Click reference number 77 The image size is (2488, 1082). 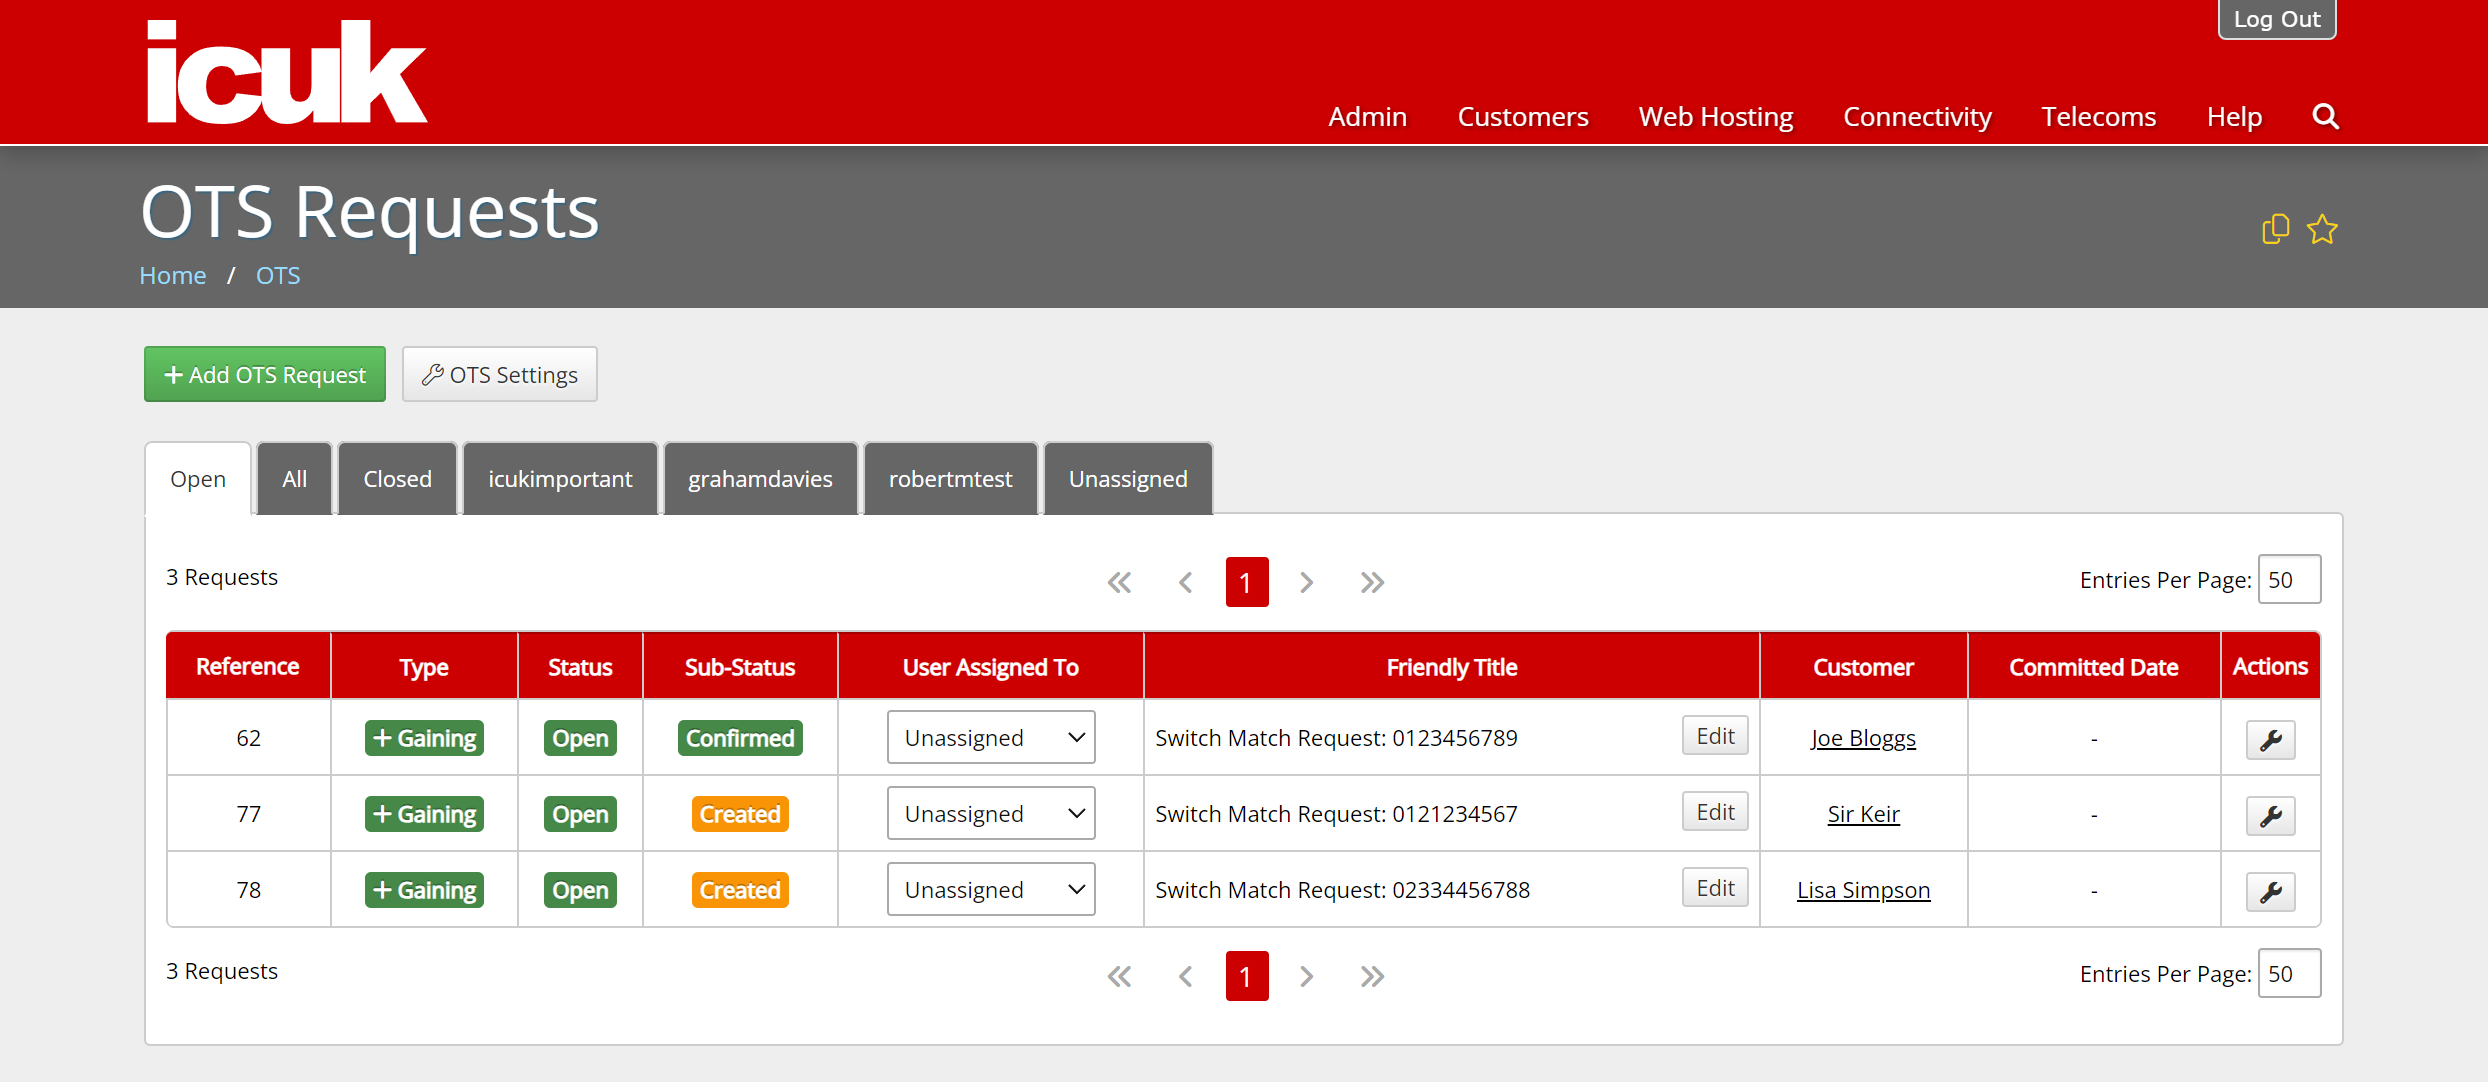coord(248,814)
